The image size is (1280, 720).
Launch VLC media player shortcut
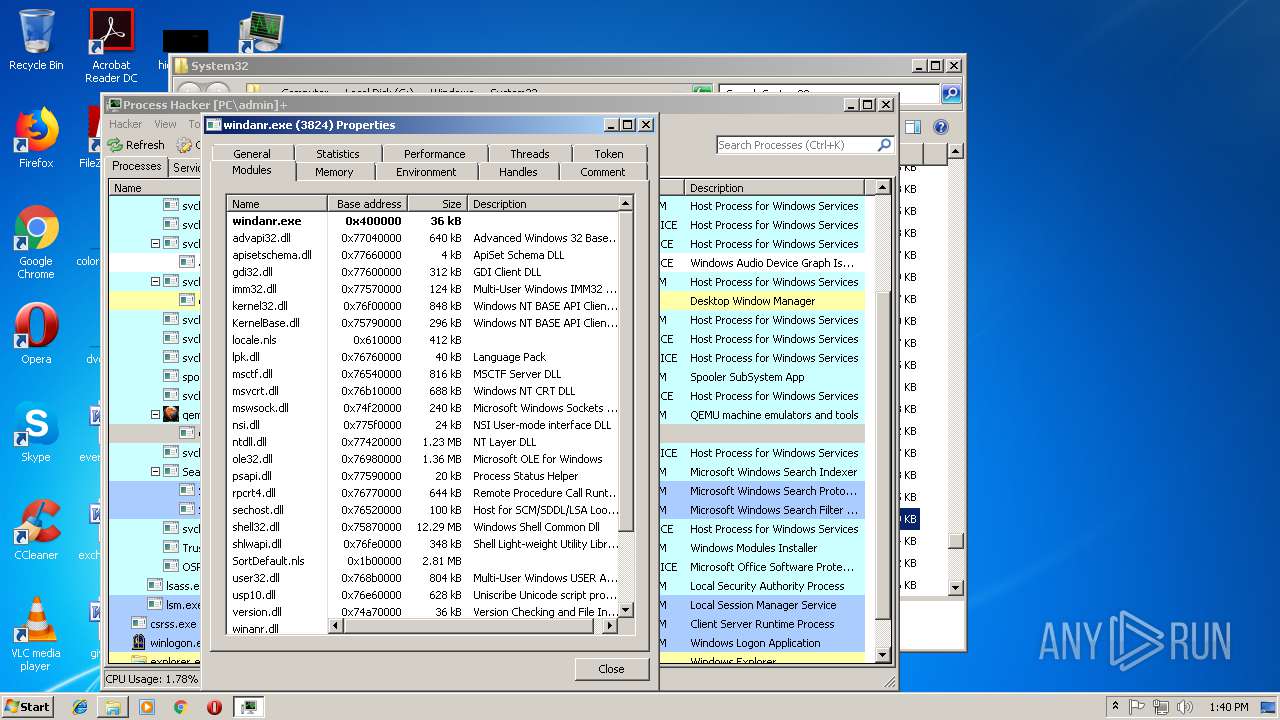pyautogui.click(x=36, y=634)
